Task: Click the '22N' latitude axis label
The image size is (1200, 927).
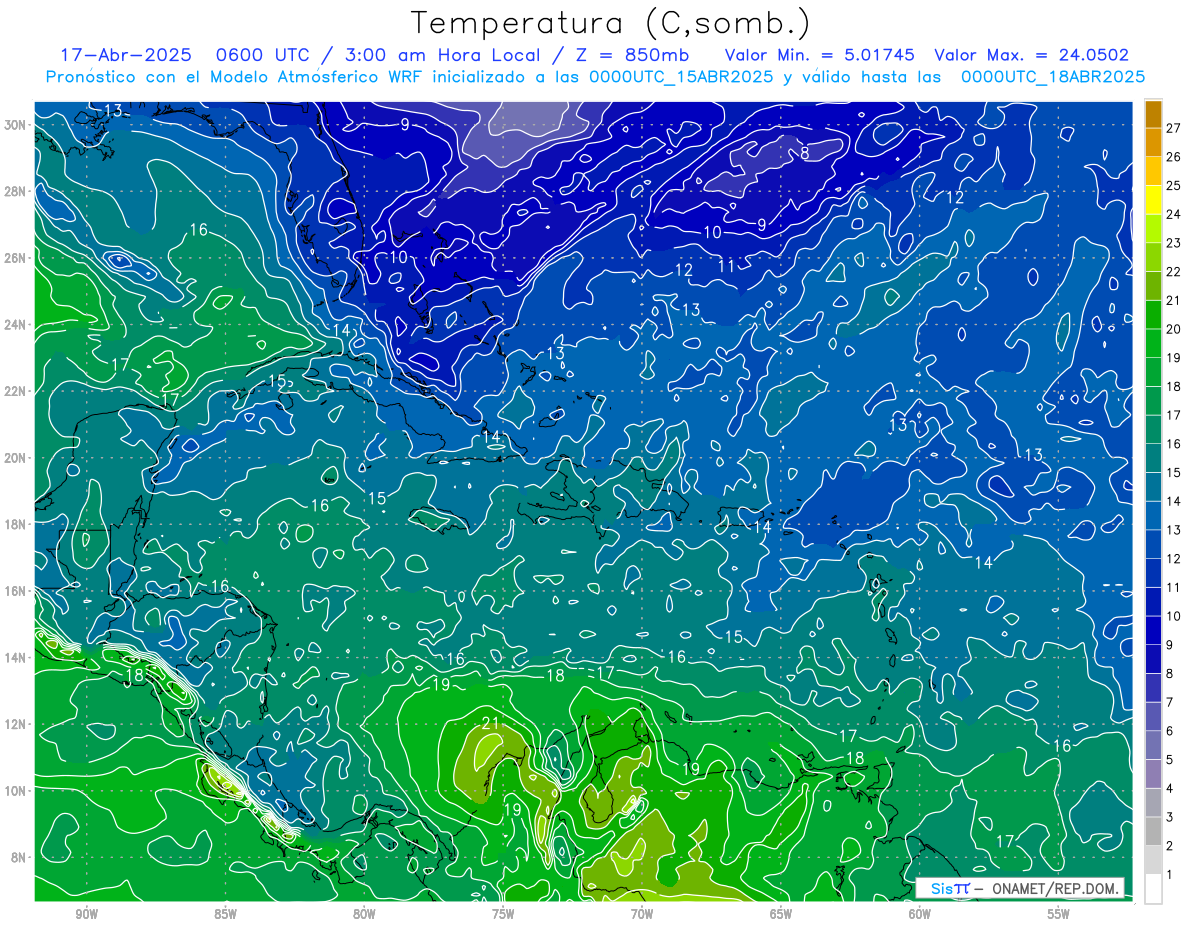Action: [x=16, y=391]
